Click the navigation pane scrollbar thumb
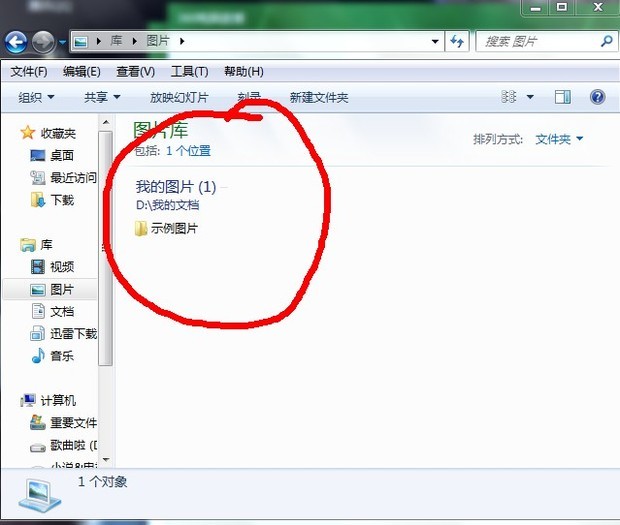 tap(106, 249)
